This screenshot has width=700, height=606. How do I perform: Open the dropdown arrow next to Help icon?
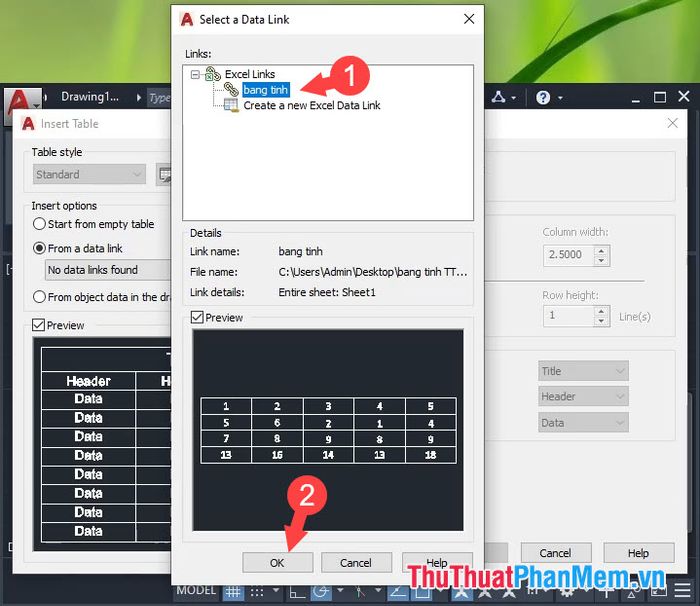pos(560,97)
